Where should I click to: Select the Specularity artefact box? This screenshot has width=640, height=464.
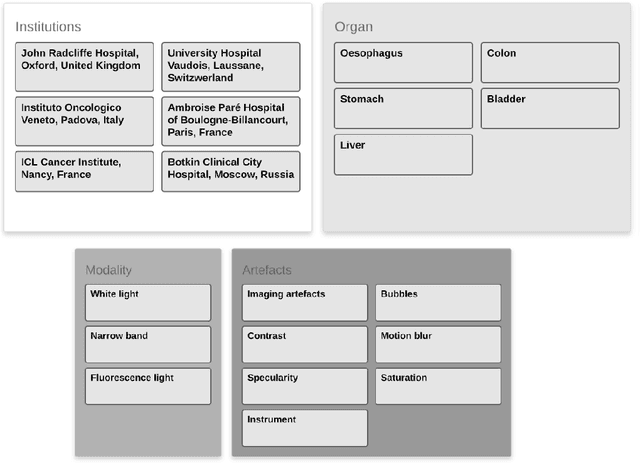click(305, 387)
